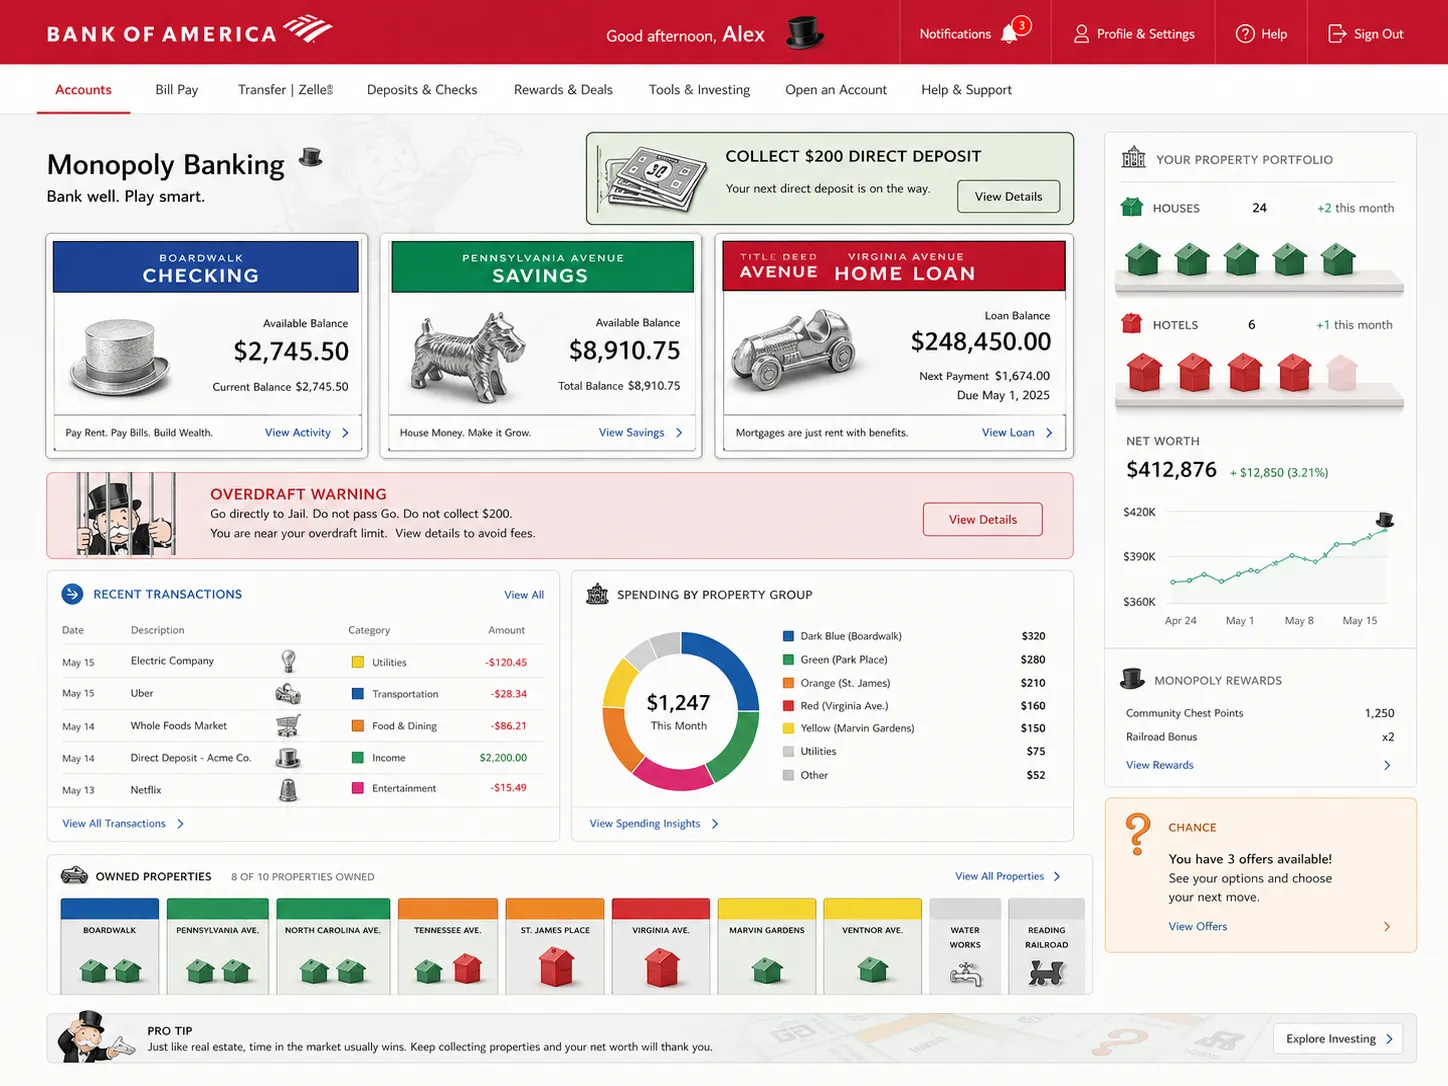Click the yellow Utilities category swatch
The width and height of the screenshot is (1448, 1086).
click(x=357, y=662)
